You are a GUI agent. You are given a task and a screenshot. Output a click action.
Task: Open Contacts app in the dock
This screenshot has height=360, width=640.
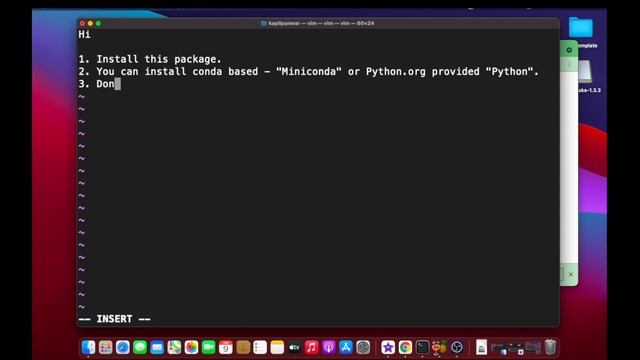click(243, 347)
